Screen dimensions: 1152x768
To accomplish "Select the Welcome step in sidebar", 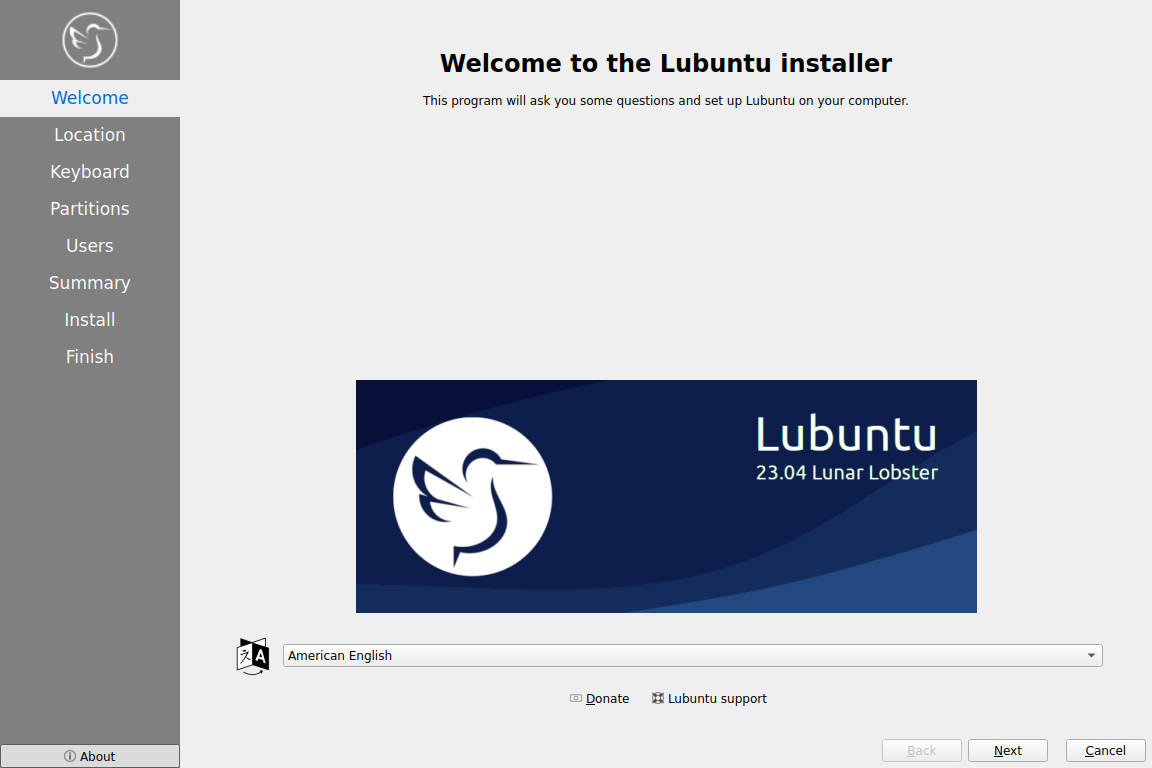I will [90, 98].
